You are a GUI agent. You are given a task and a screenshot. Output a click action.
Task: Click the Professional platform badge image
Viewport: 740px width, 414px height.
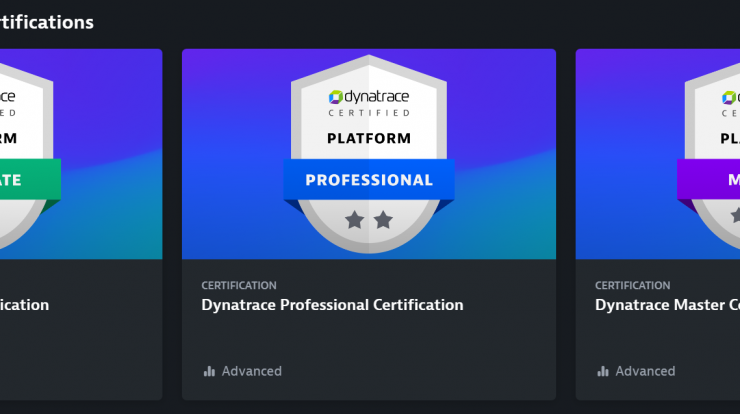369,154
